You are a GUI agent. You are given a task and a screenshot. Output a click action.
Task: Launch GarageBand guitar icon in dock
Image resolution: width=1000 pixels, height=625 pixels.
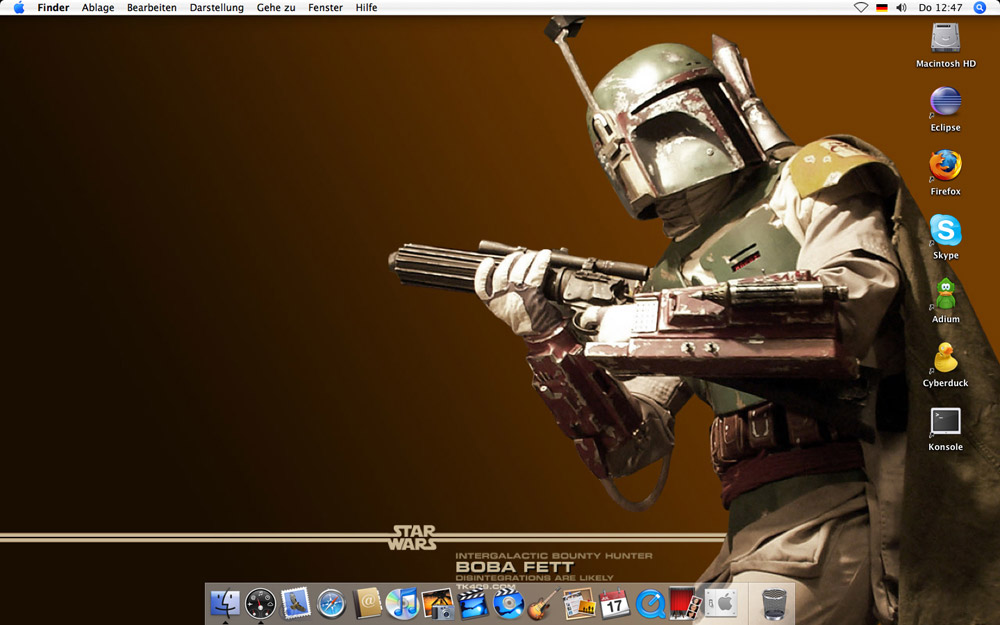[543, 603]
